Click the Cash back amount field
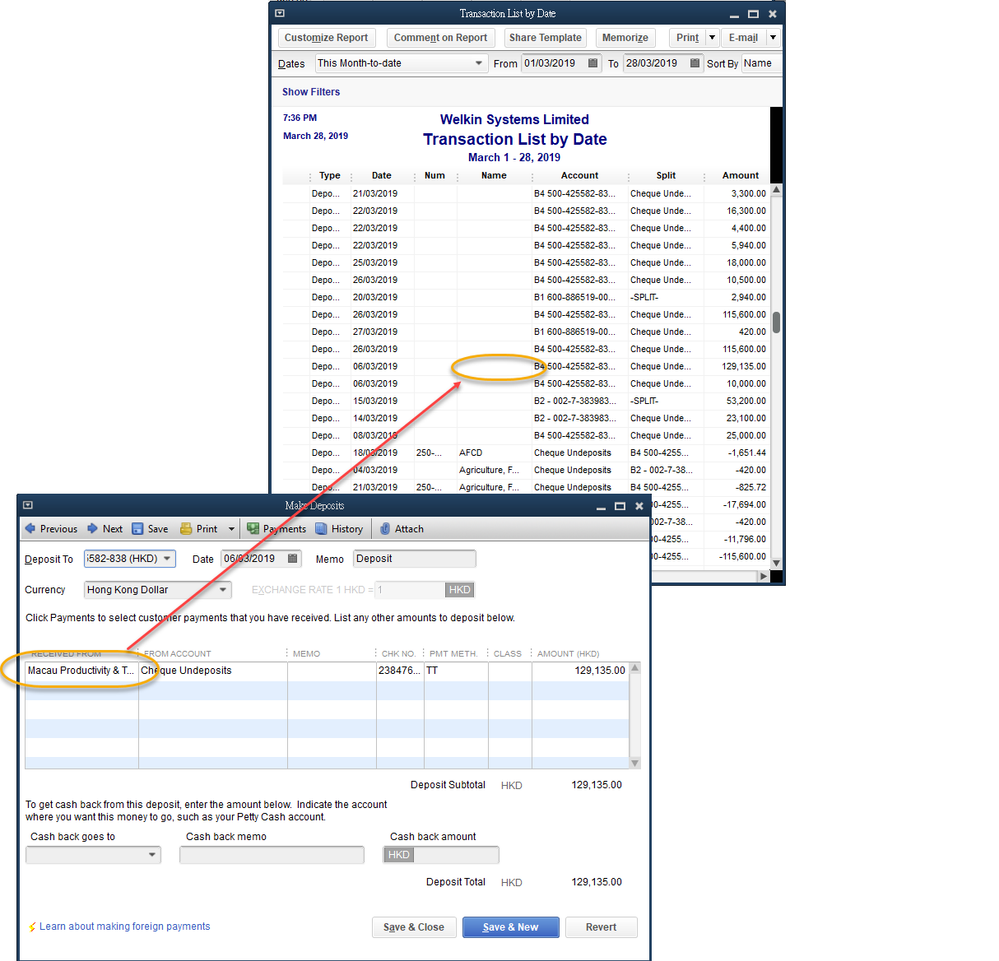The height and width of the screenshot is (961, 999). tap(441, 855)
